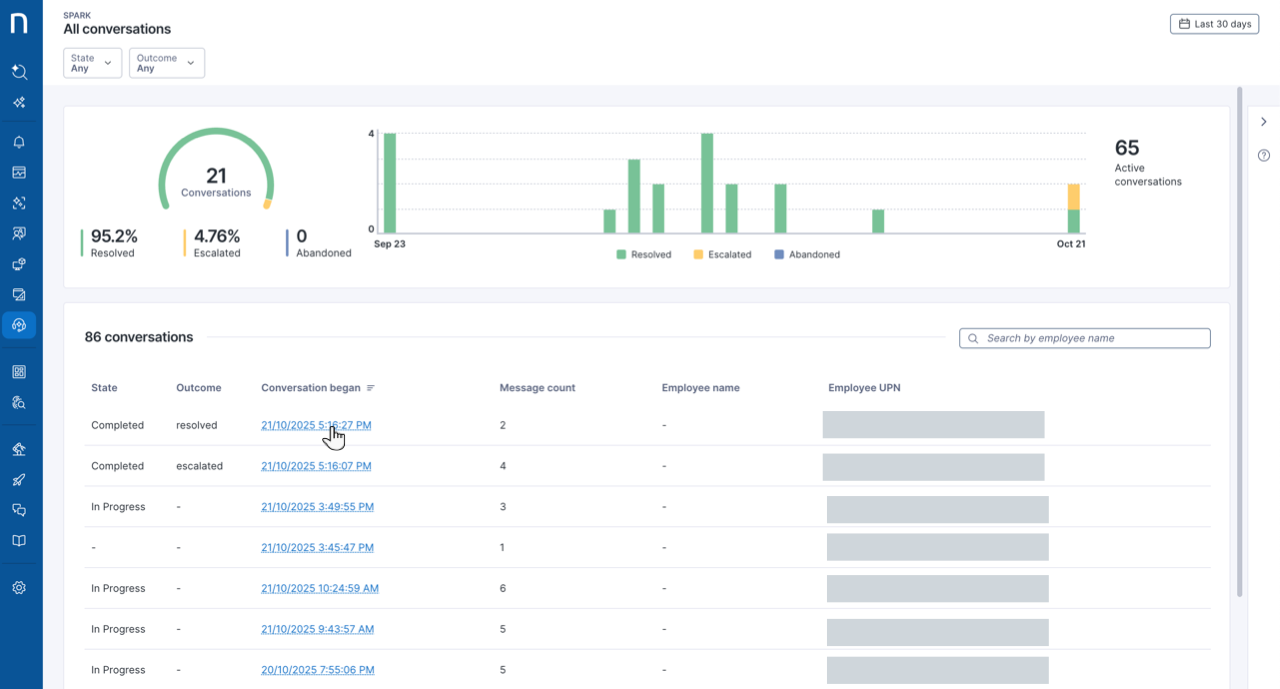This screenshot has width=1280, height=689.
Task: Expand the right side panel chevron
Action: [1264, 122]
